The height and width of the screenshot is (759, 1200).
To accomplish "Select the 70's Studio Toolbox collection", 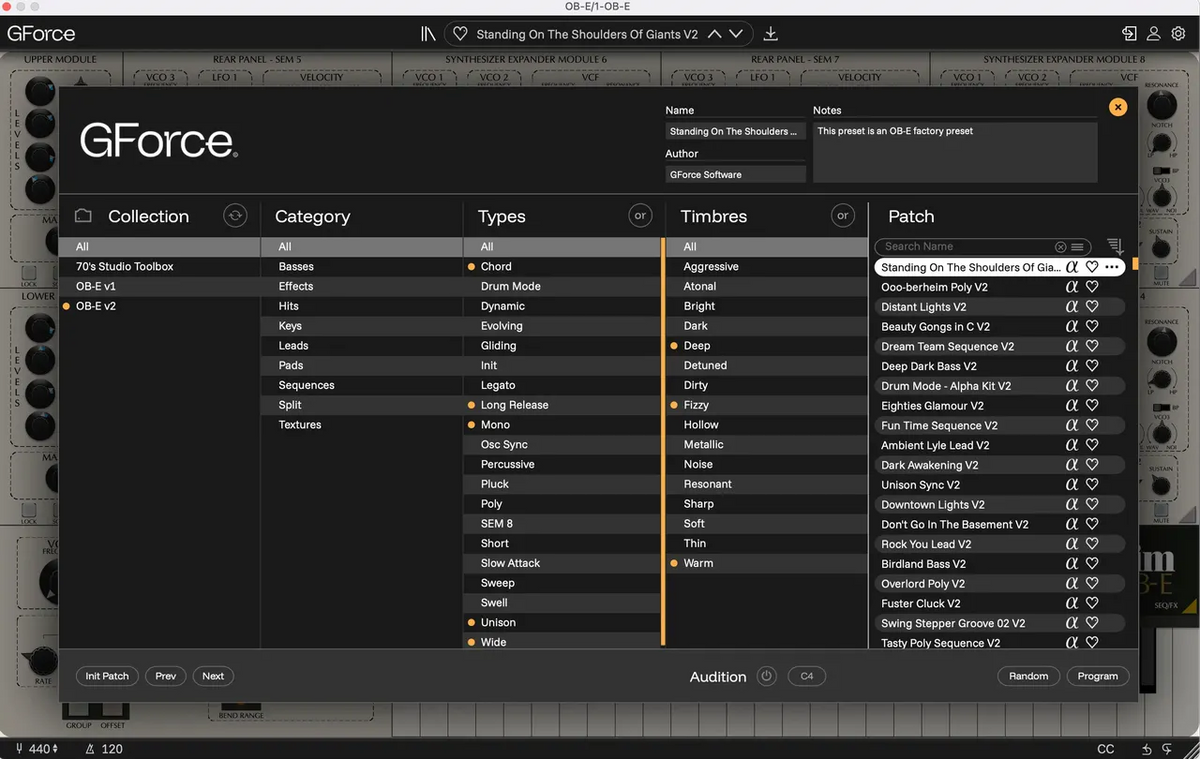I will coord(159,267).
